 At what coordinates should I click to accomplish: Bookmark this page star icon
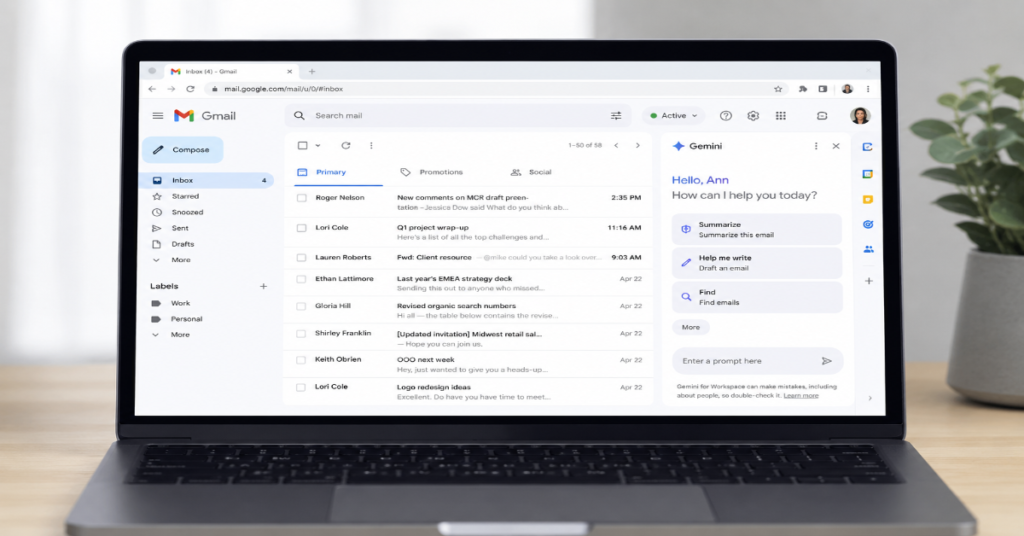[778, 89]
